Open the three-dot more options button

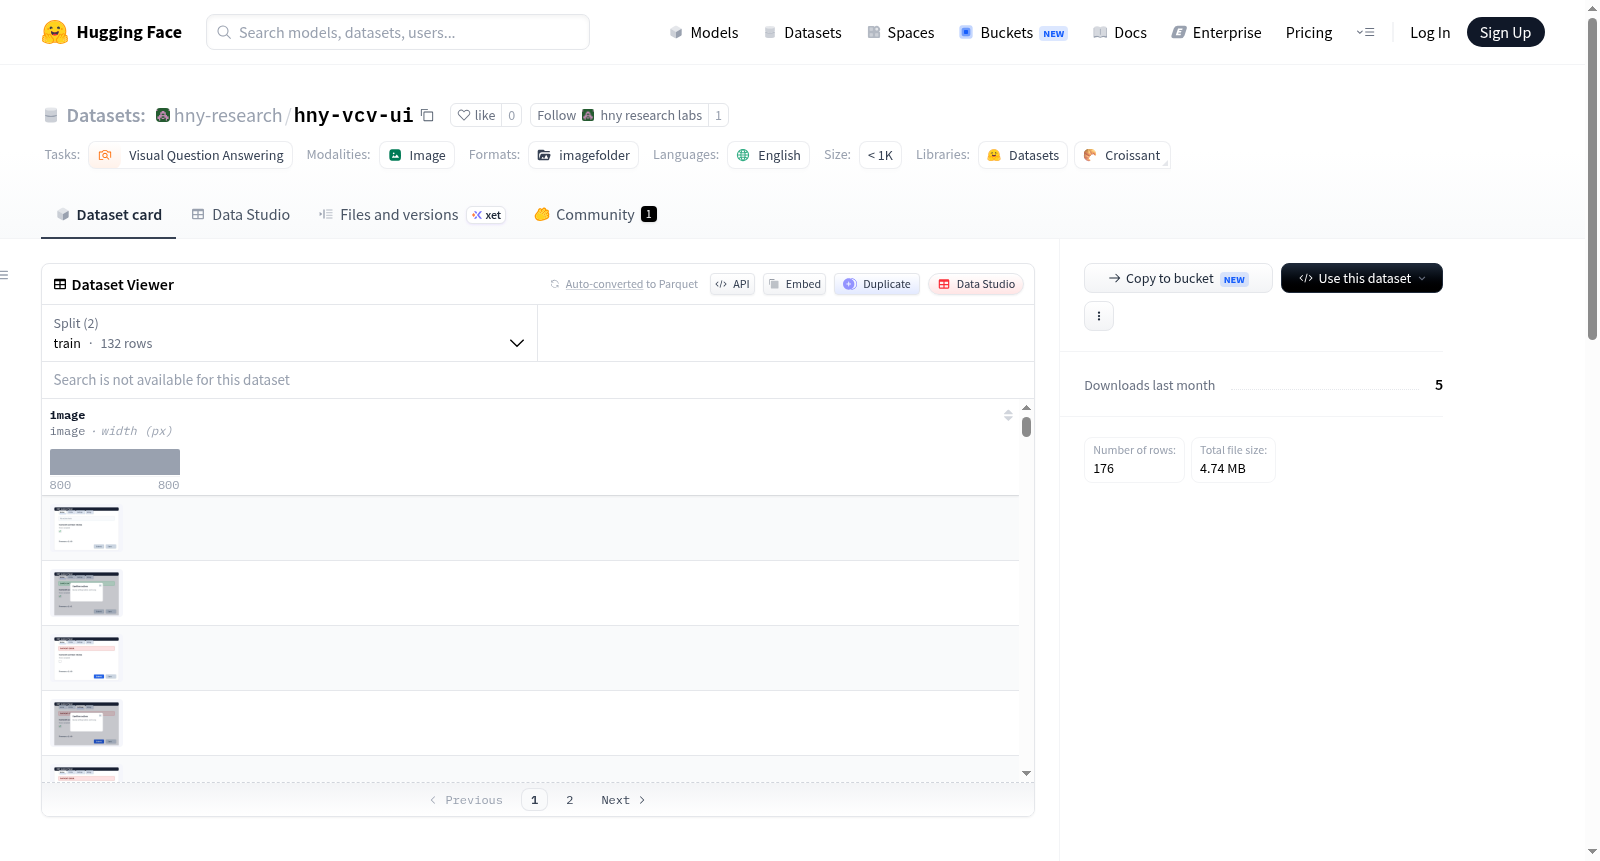[x=1099, y=316]
